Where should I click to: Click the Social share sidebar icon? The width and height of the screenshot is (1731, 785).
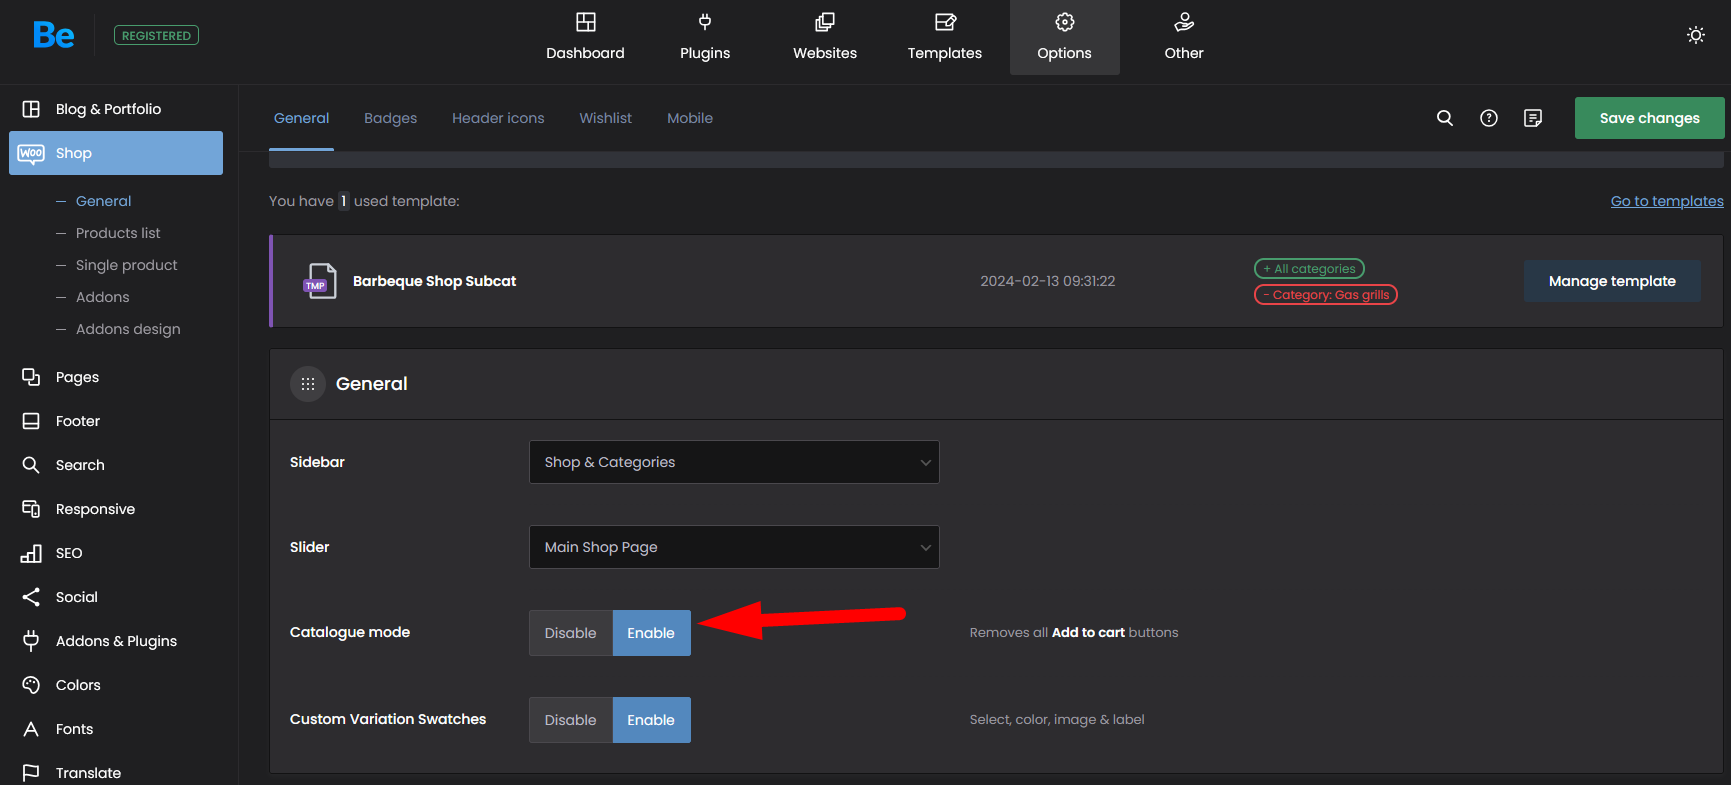click(31, 597)
